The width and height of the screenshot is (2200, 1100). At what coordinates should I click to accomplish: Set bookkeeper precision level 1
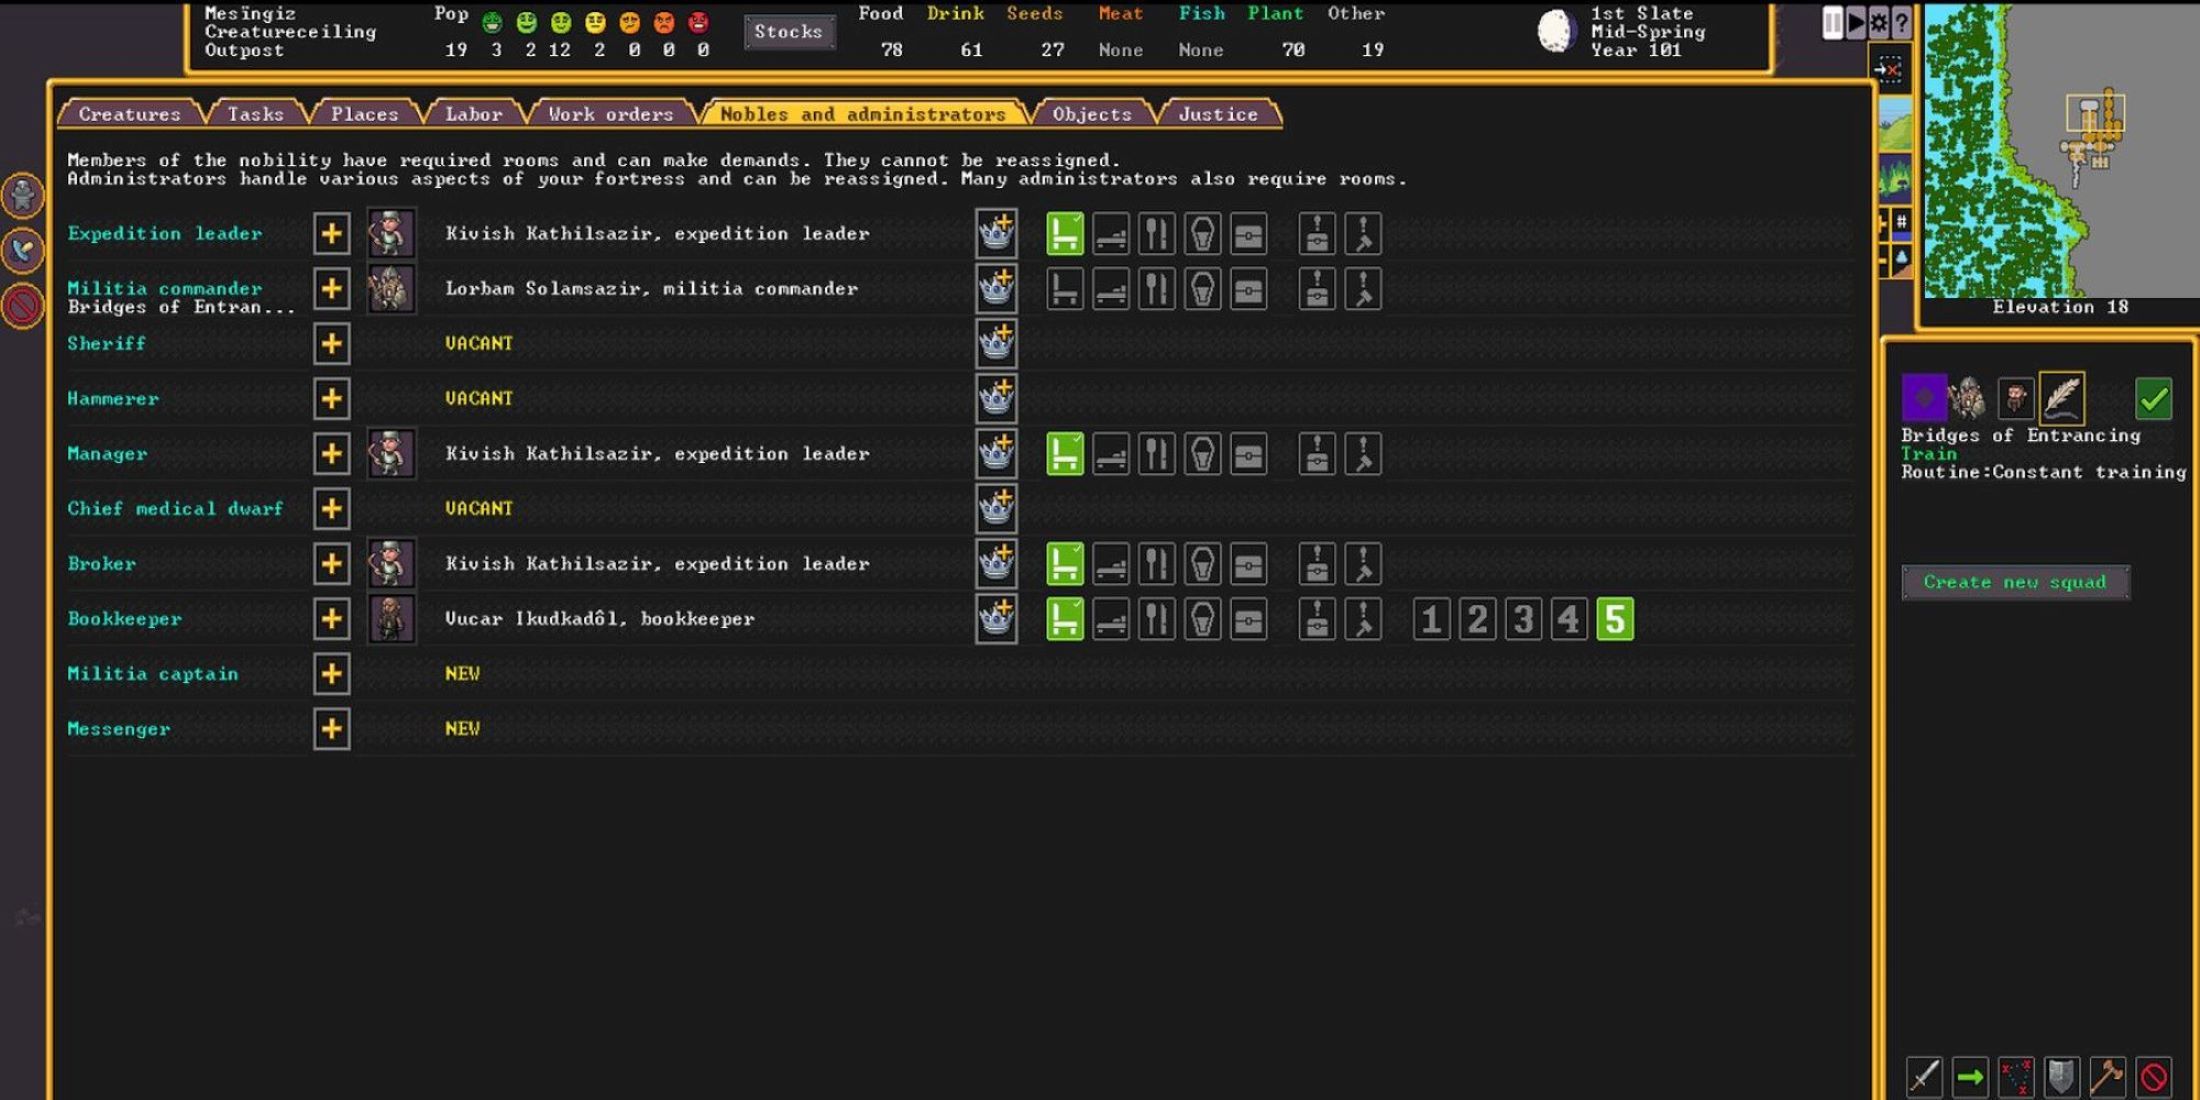tap(1431, 619)
